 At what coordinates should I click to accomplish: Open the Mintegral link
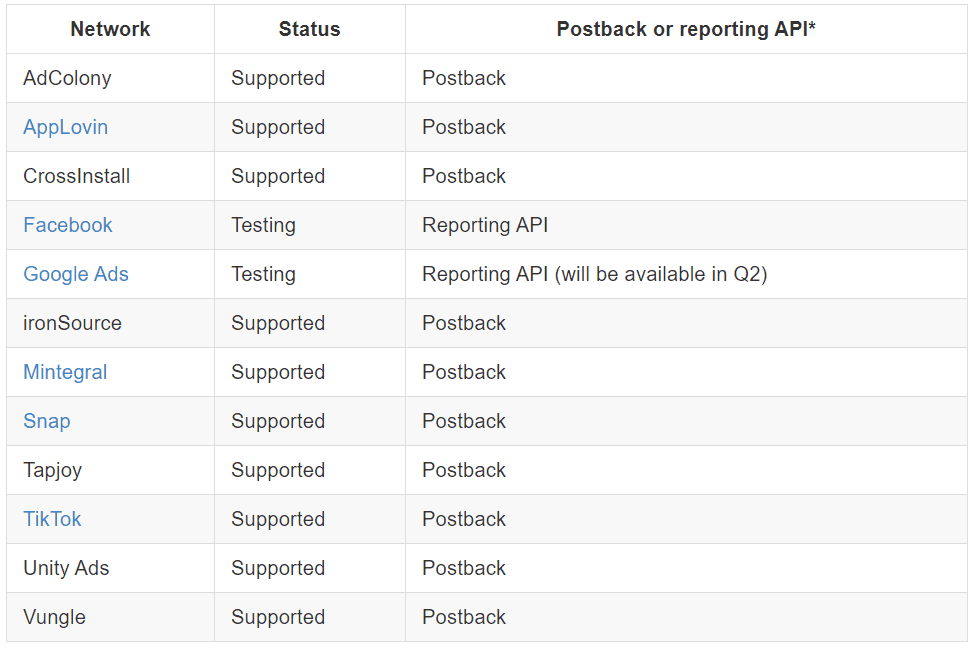65,372
